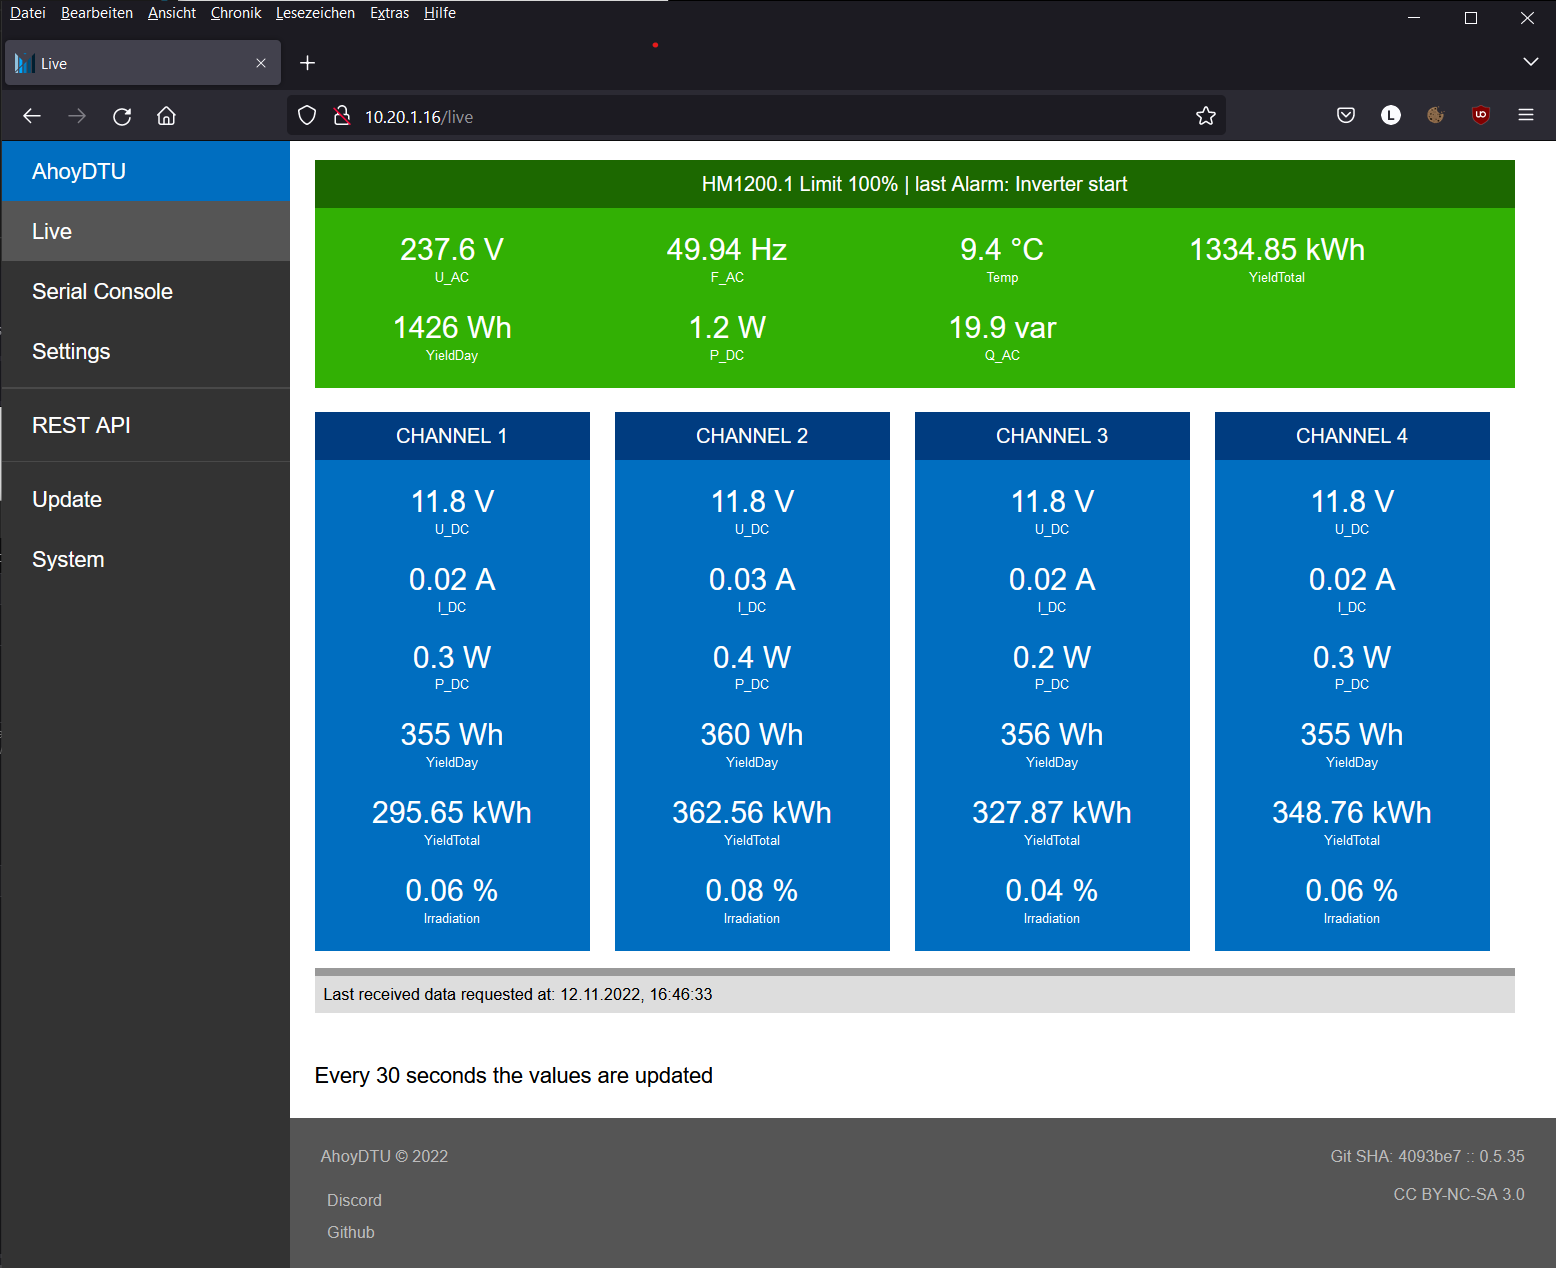This screenshot has width=1556, height=1268.
Task: Reload the current page
Action: 122,116
